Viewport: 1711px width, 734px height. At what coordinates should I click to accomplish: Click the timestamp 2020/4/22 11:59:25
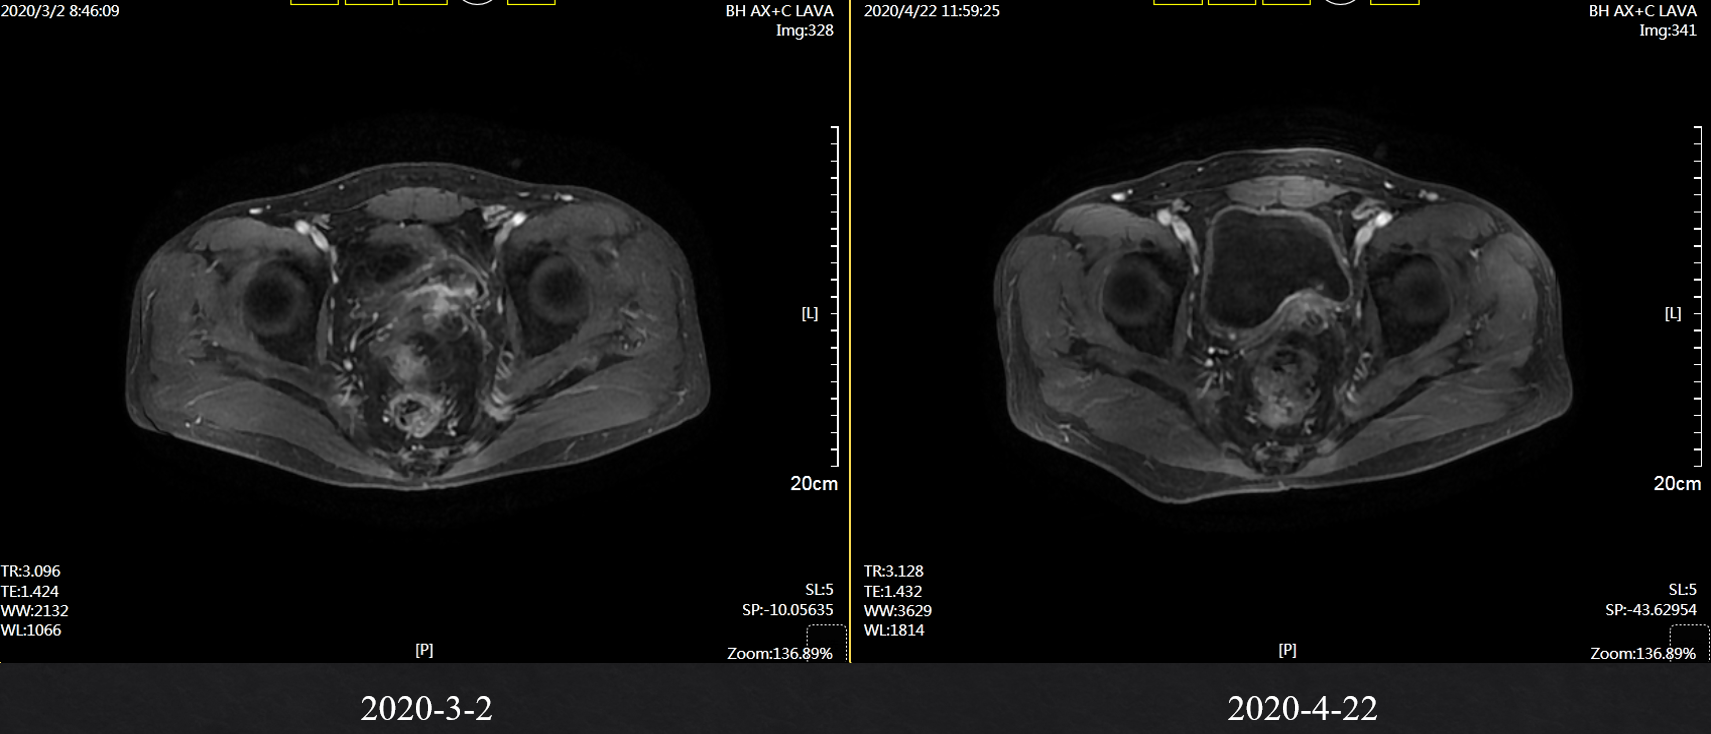pyautogui.click(x=931, y=11)
